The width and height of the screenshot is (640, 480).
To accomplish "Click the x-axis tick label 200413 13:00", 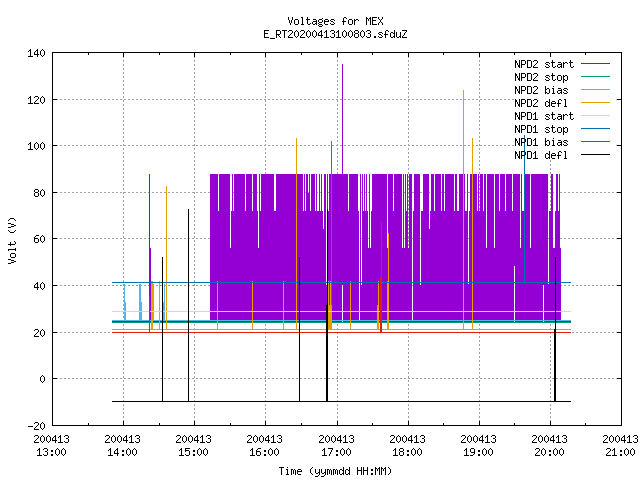I will [51, 446].
